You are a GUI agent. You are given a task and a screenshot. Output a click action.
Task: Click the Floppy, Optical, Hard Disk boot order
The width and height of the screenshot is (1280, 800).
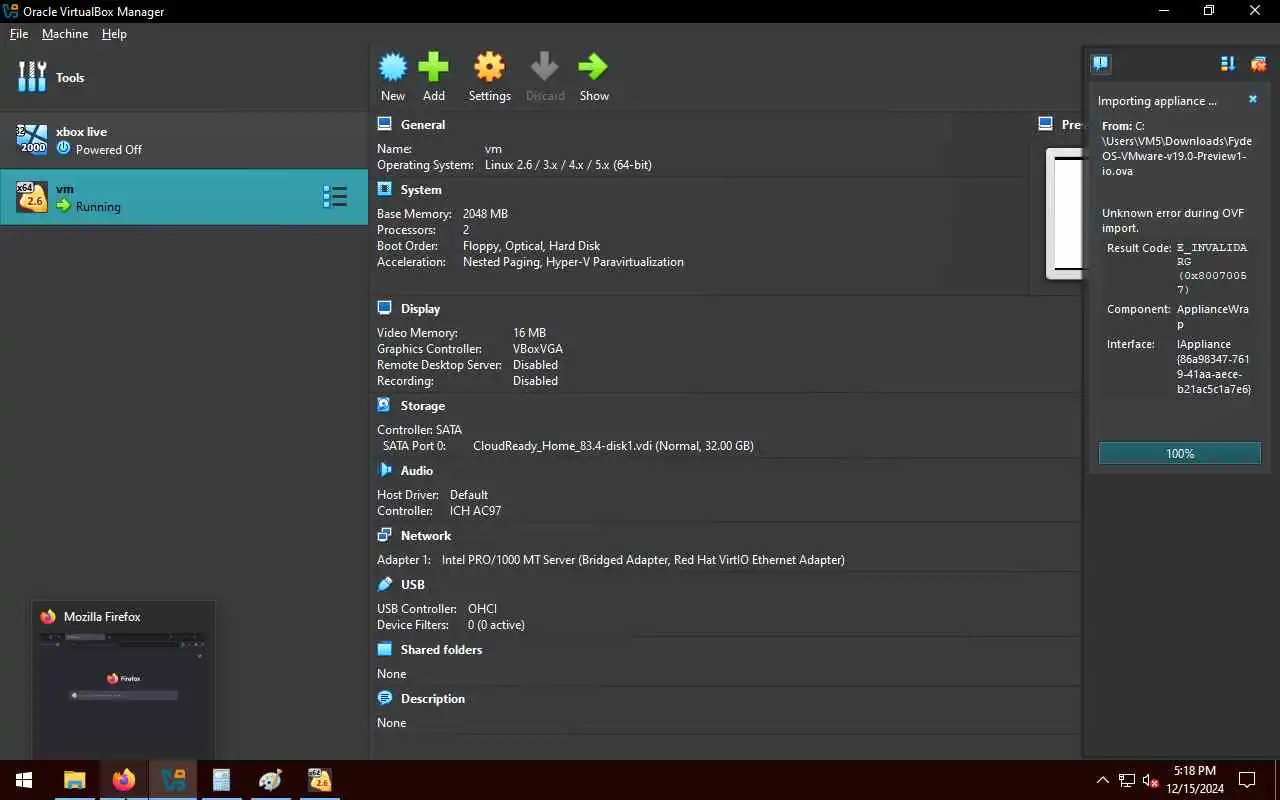pyautogui.click(x=531, y=246)
